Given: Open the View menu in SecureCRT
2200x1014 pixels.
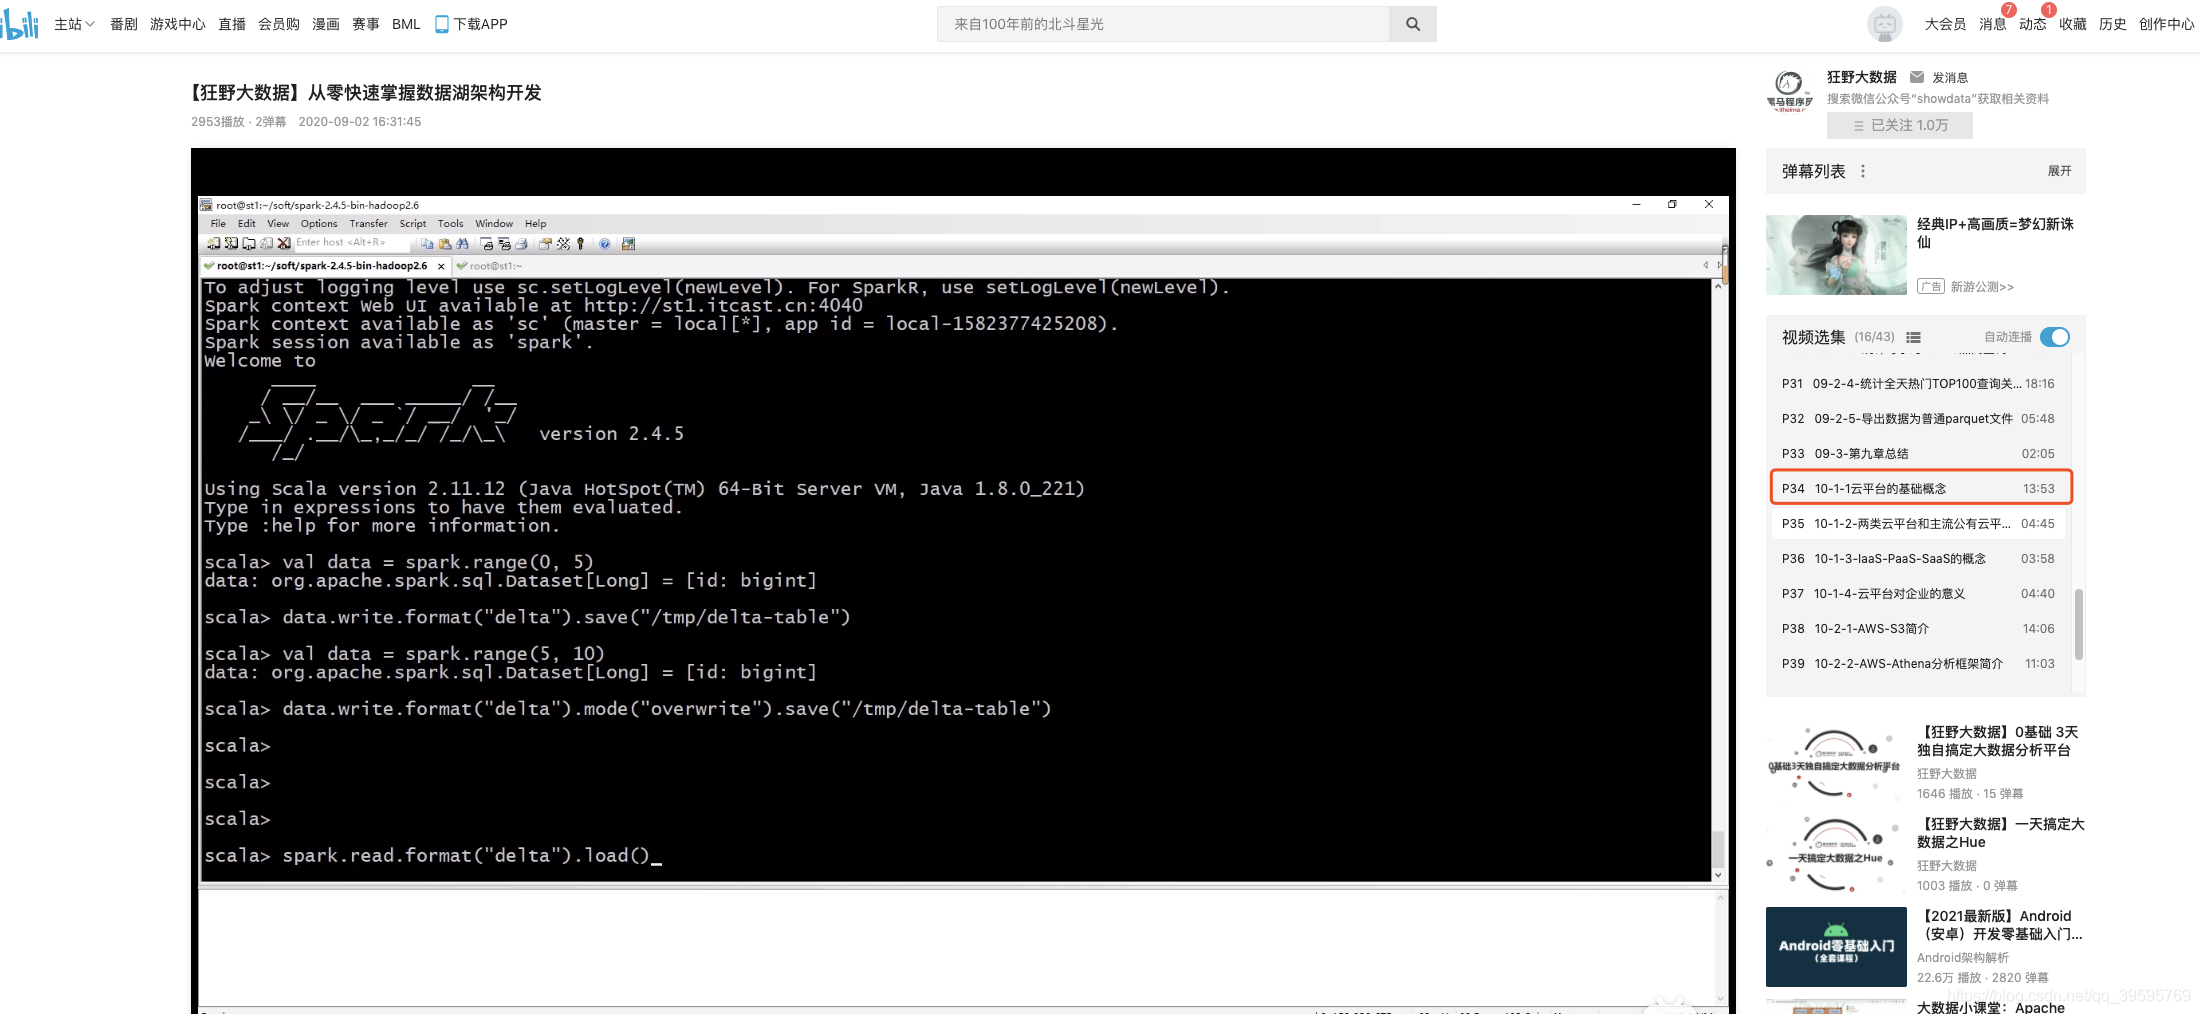Looking at the screenshot, I should pyautogui.click(x=278, y=224).
